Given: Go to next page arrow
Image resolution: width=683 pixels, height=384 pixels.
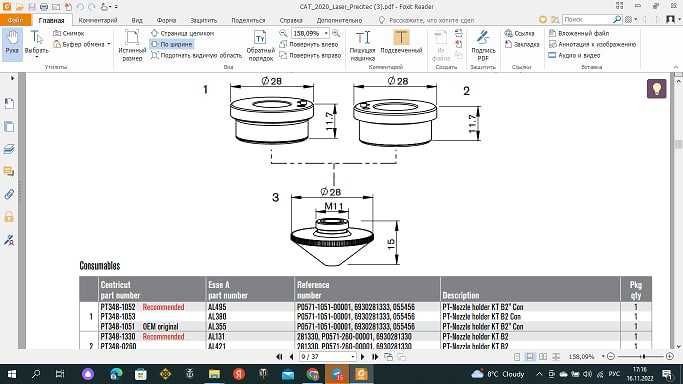Looking at the screenshot, I should point(362,357).
